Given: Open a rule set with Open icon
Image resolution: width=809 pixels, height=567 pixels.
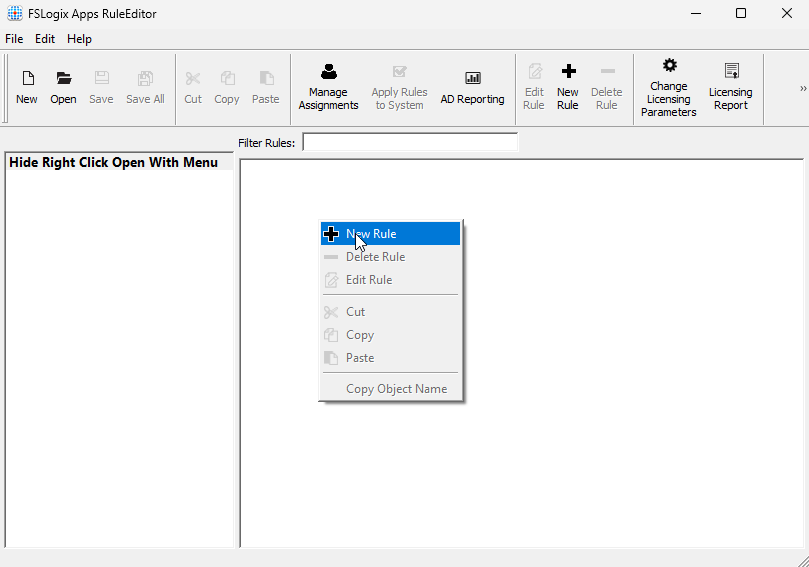Looking at the screenshot, I should click(63, 87).
